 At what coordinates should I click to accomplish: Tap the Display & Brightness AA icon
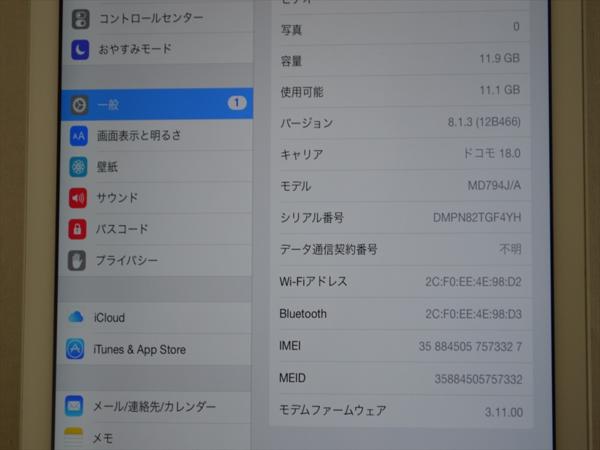click(79, 136)
